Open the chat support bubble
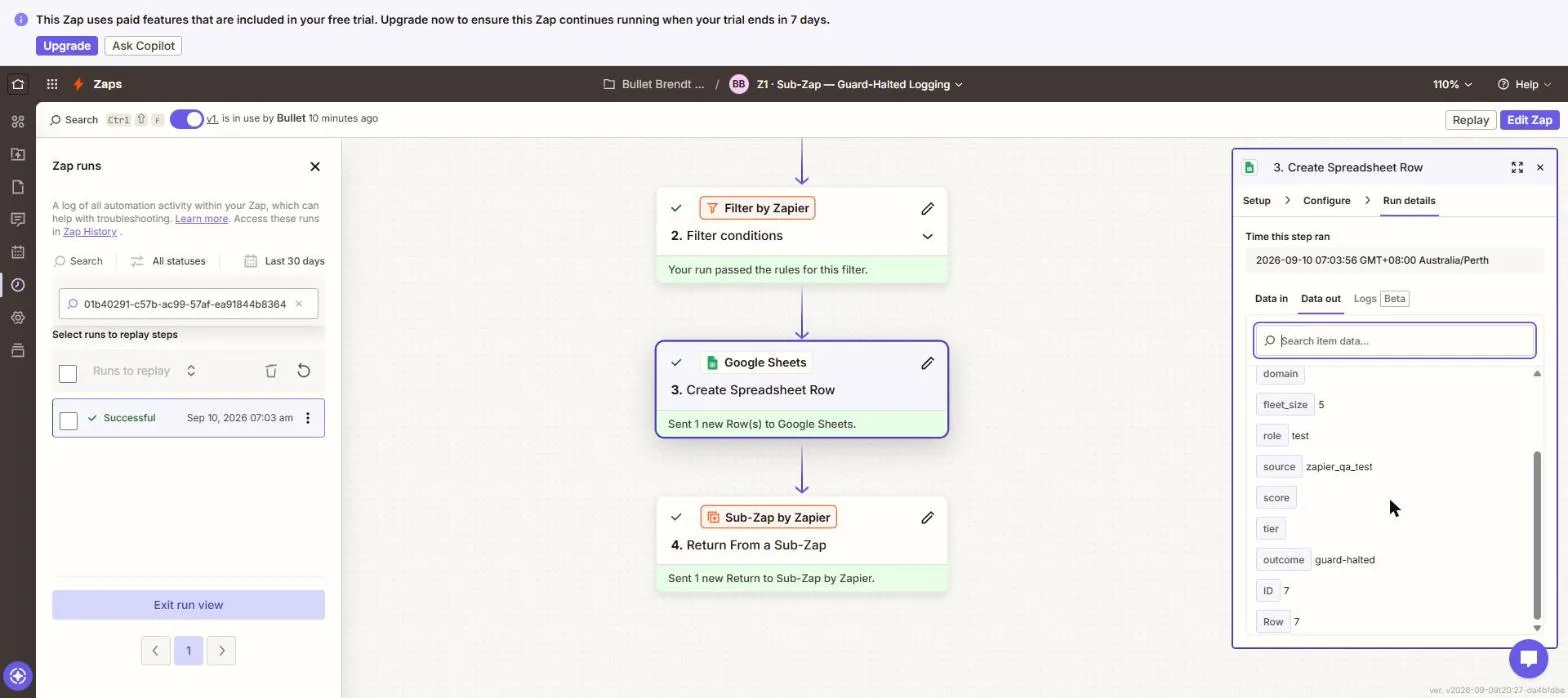Screen dimensions: 1568x698 [1528, 658]
